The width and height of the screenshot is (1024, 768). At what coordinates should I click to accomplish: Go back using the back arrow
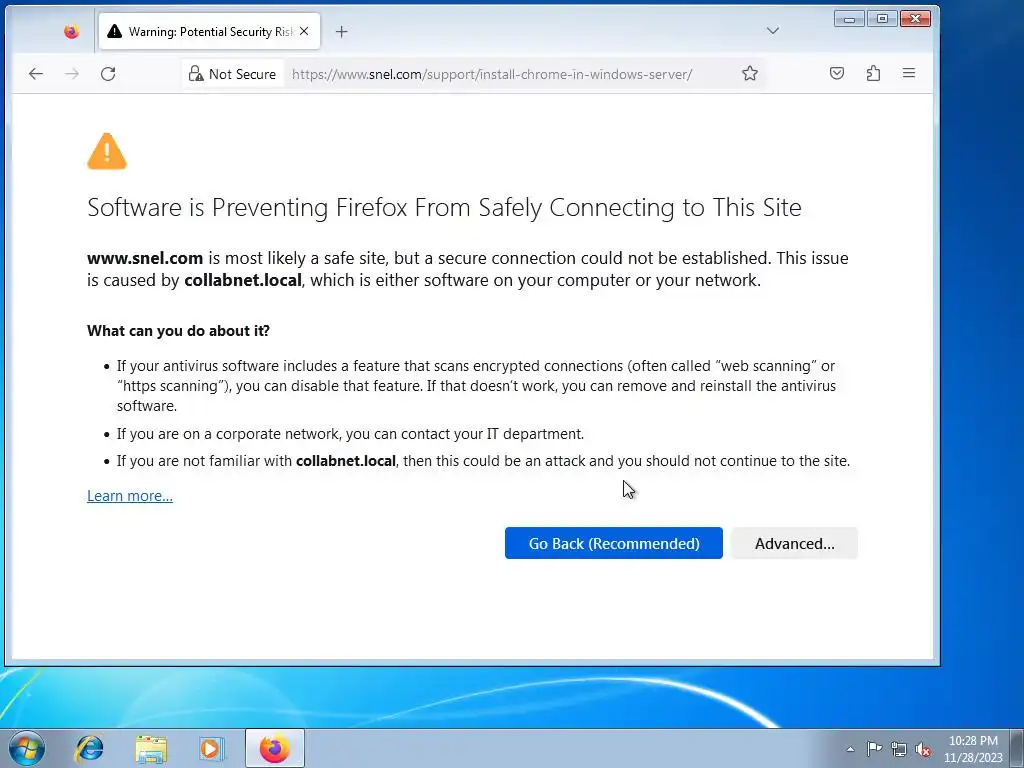(x=36, y=74)
